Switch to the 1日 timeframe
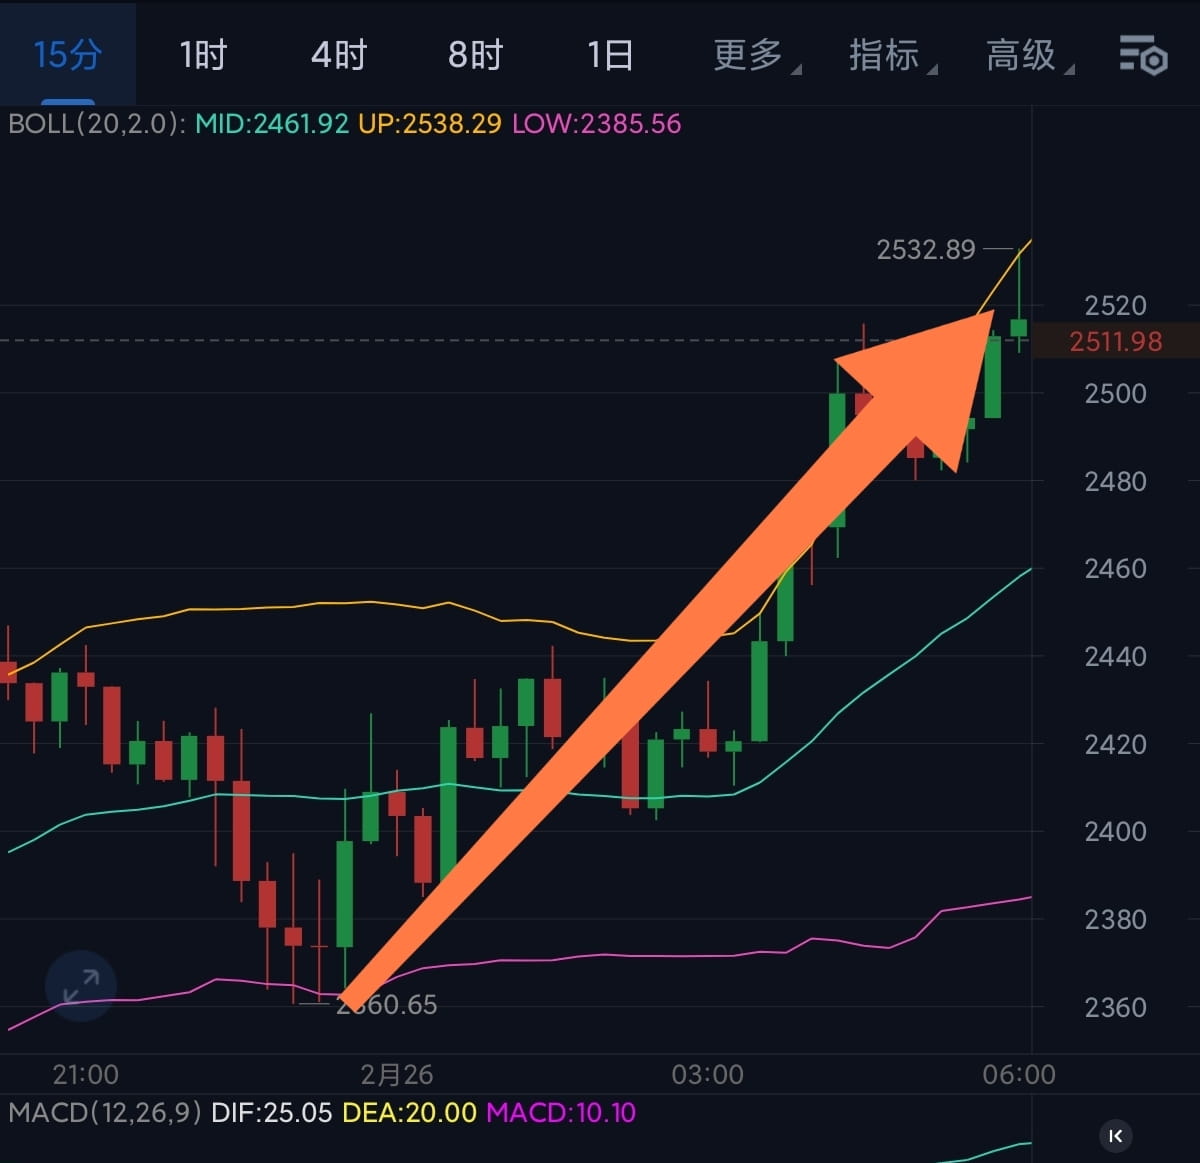This screenshot has height=1163, width=1200. coord(610,54)
